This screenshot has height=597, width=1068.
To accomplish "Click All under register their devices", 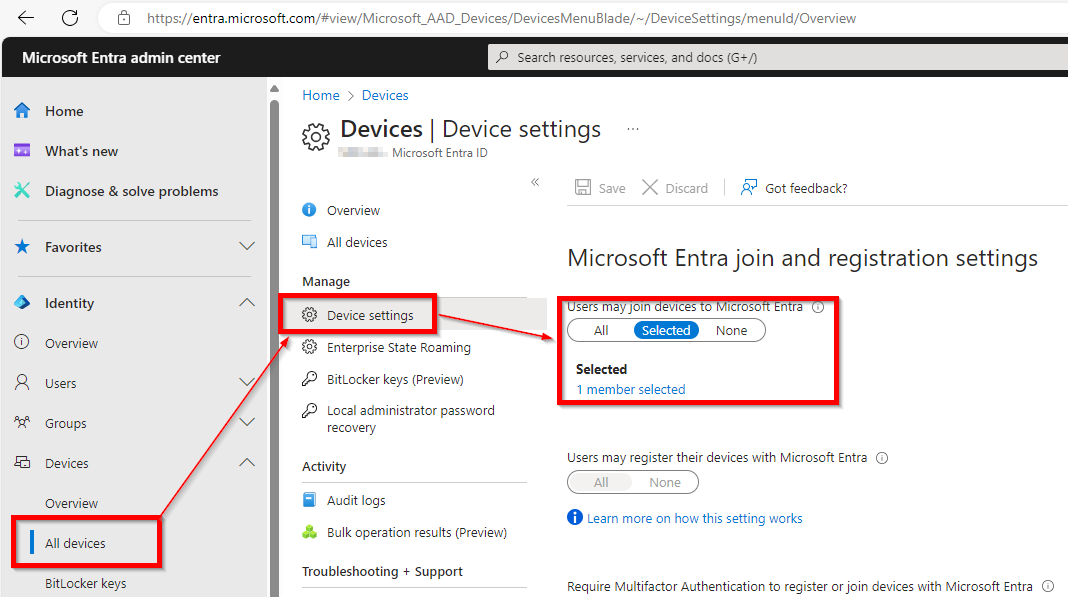I will tap(601, 483).
